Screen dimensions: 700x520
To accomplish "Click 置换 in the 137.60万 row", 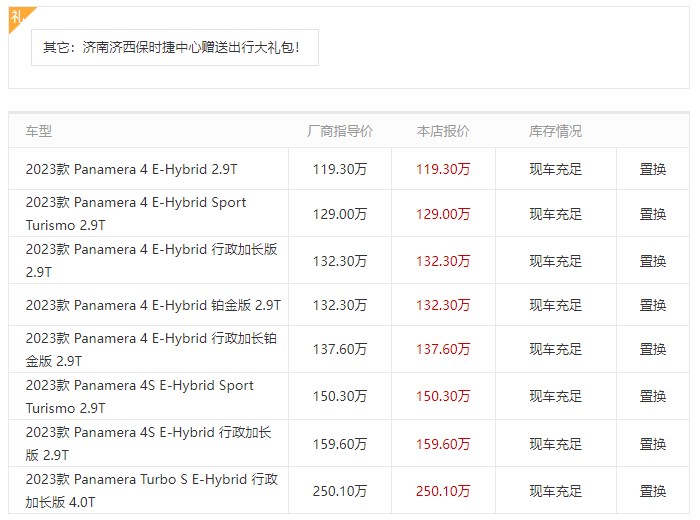I will pos(653,349).
